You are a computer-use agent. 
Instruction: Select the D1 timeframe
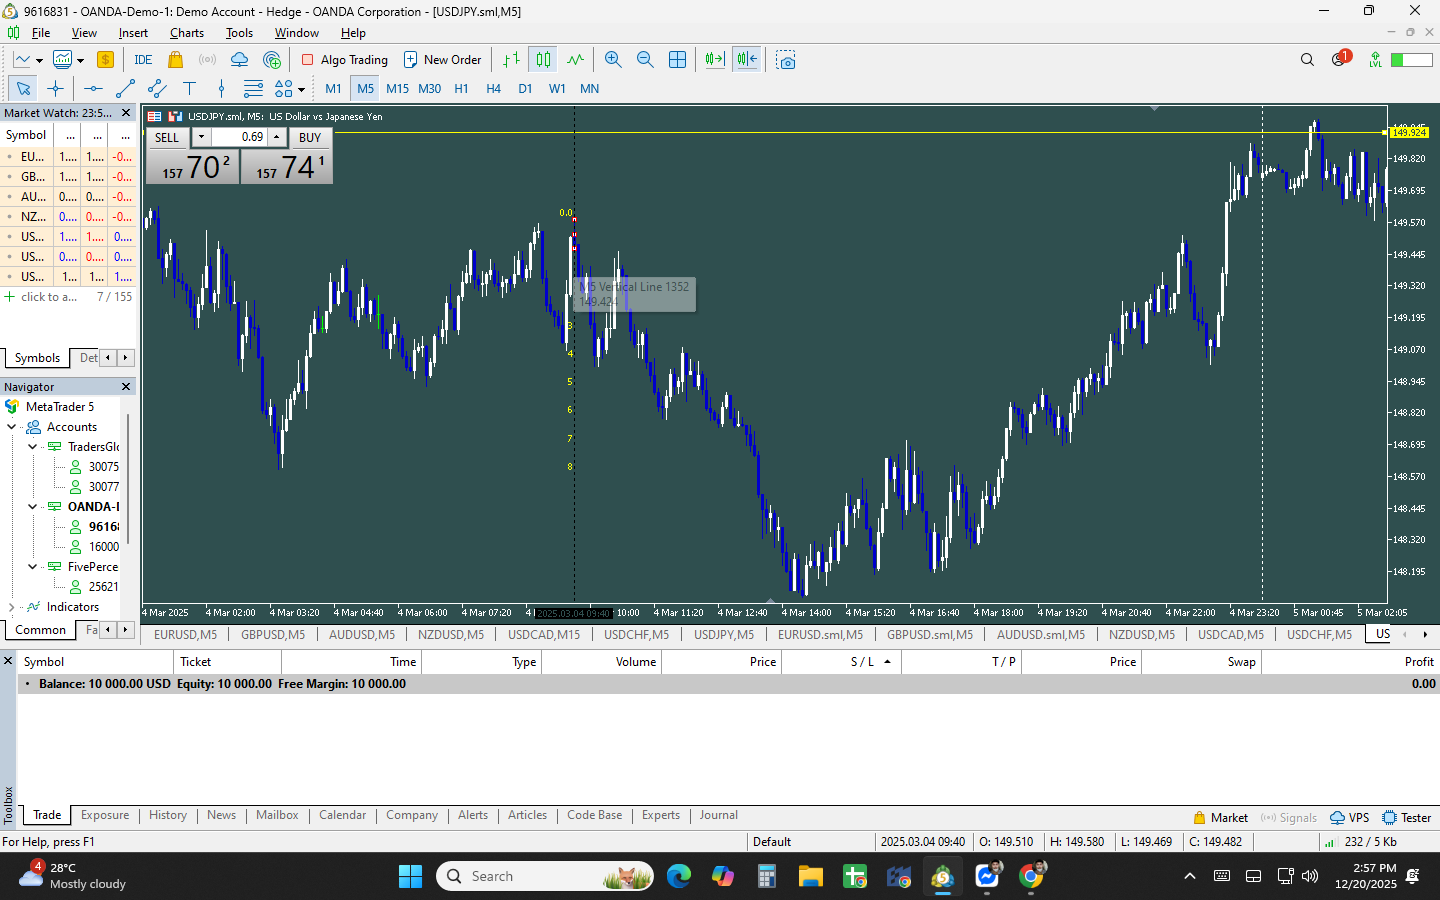525,89
